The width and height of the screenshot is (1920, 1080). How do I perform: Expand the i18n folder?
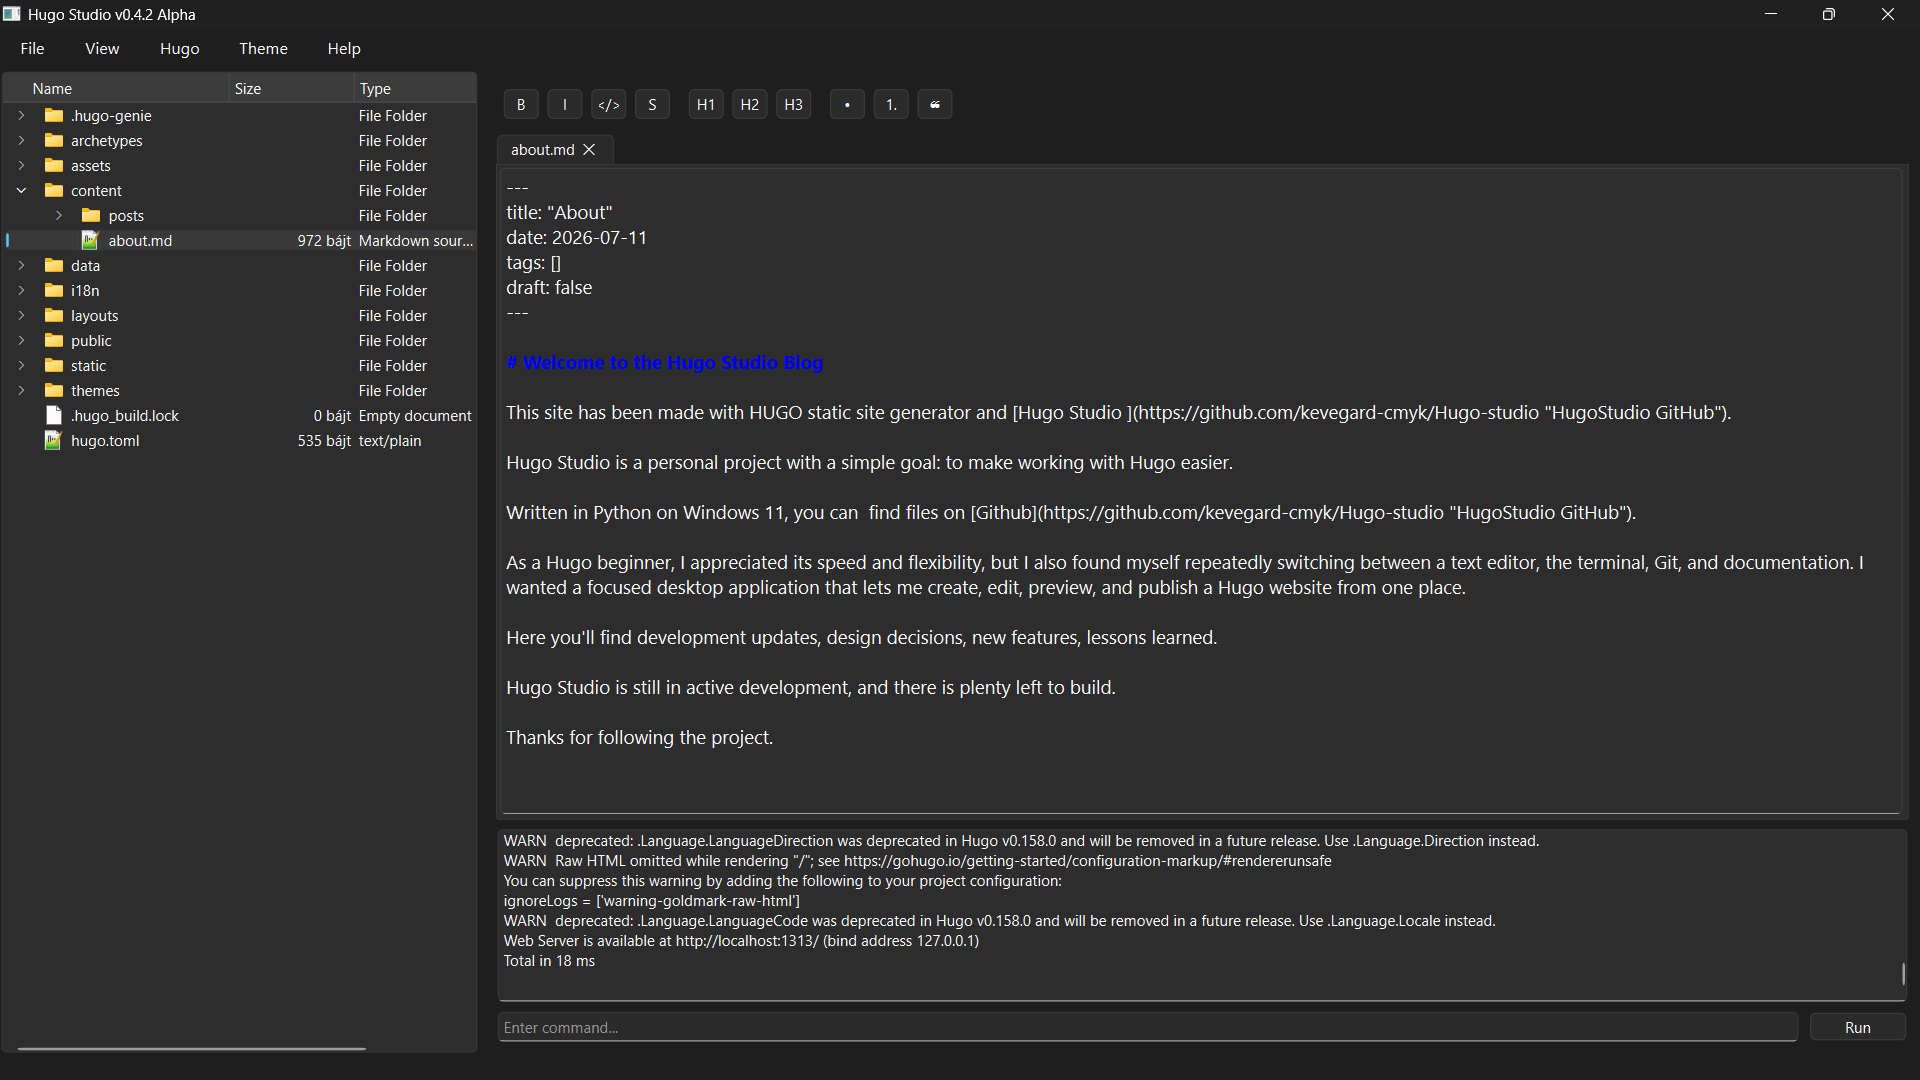pos(21,290)
